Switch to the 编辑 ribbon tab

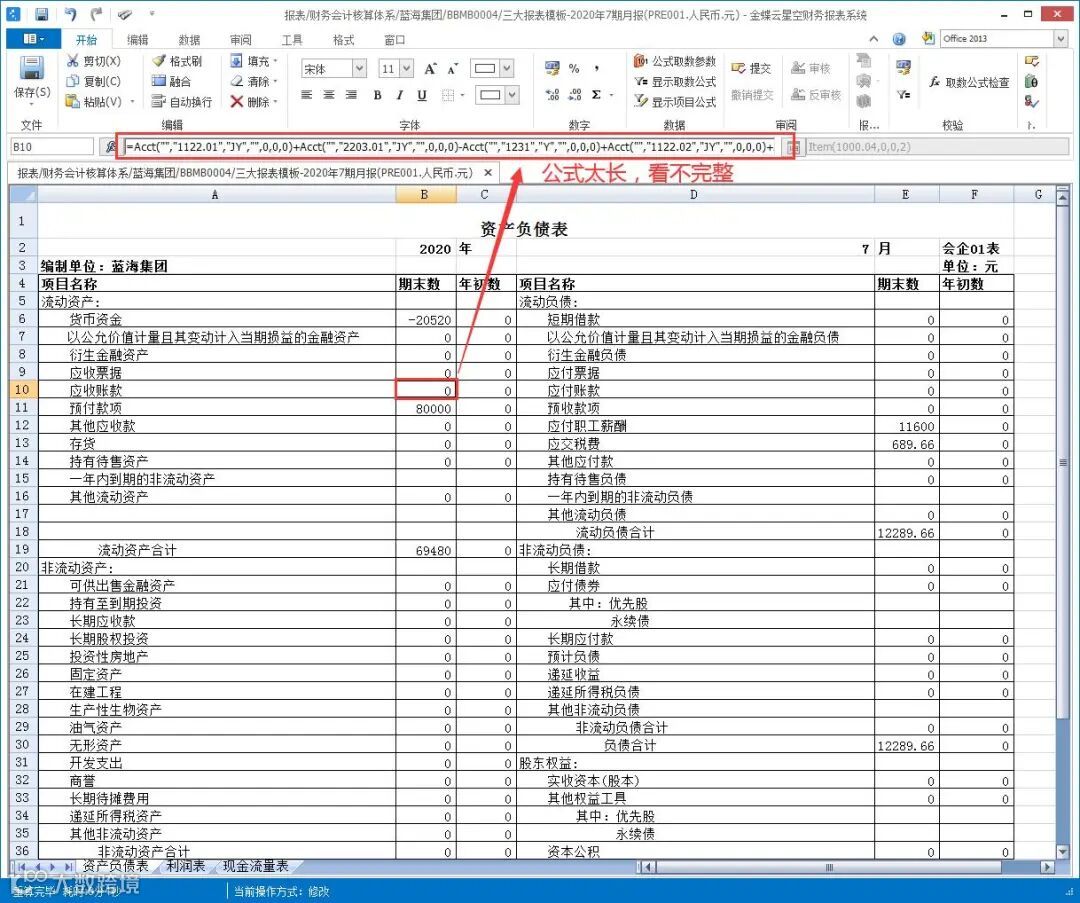point(138,40)
